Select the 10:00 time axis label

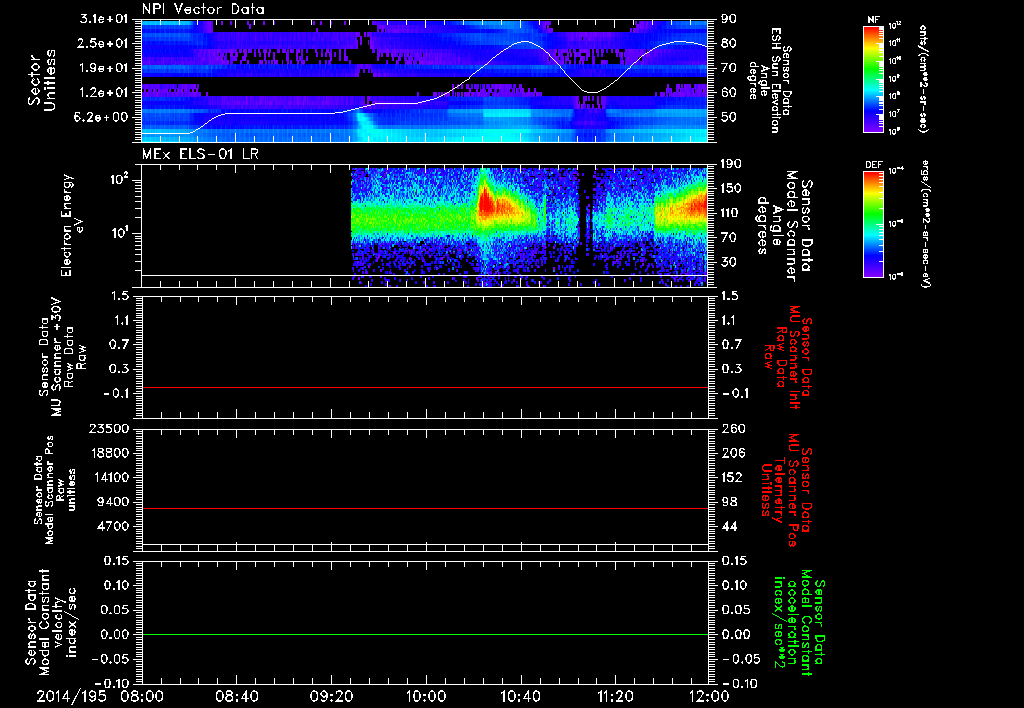tap(426, 696)
